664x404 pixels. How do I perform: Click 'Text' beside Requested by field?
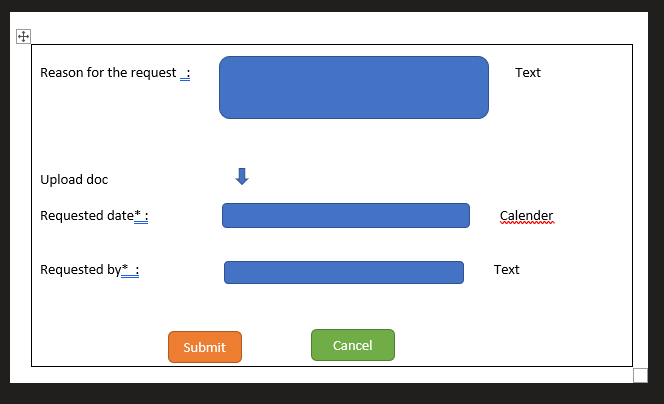click(506, 270)
